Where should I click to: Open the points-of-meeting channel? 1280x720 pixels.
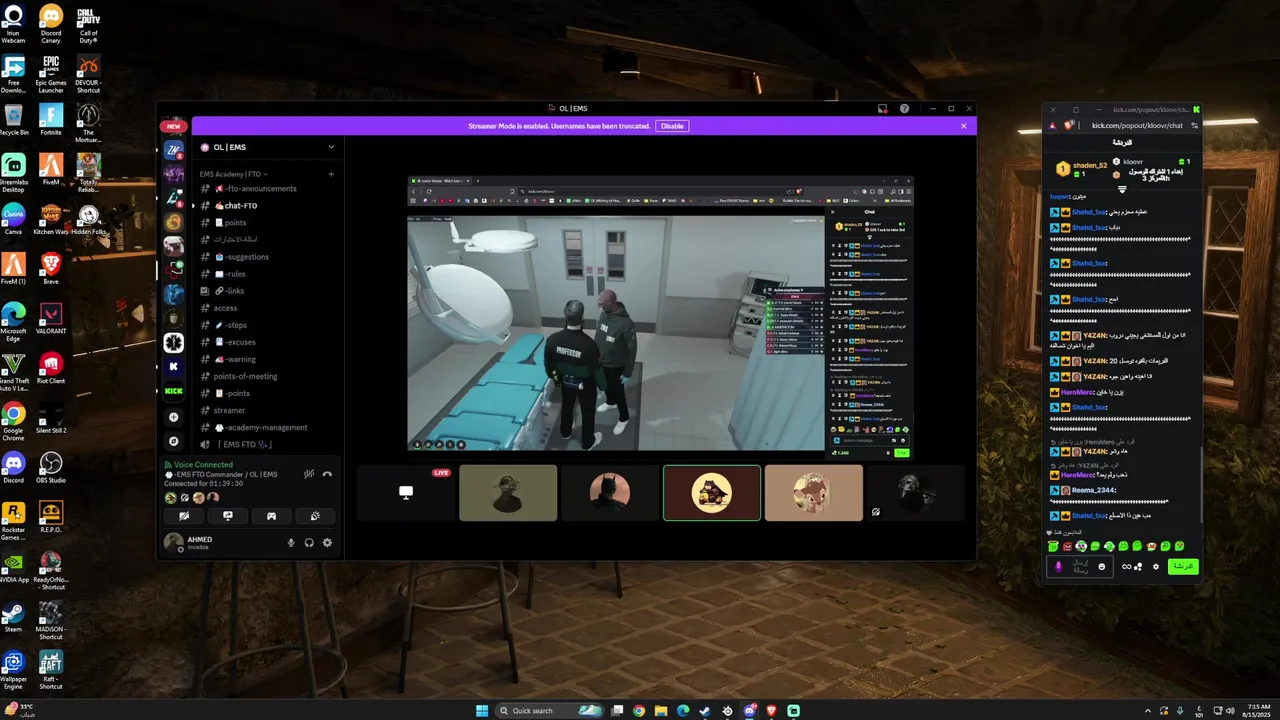(x=246, y=376)
